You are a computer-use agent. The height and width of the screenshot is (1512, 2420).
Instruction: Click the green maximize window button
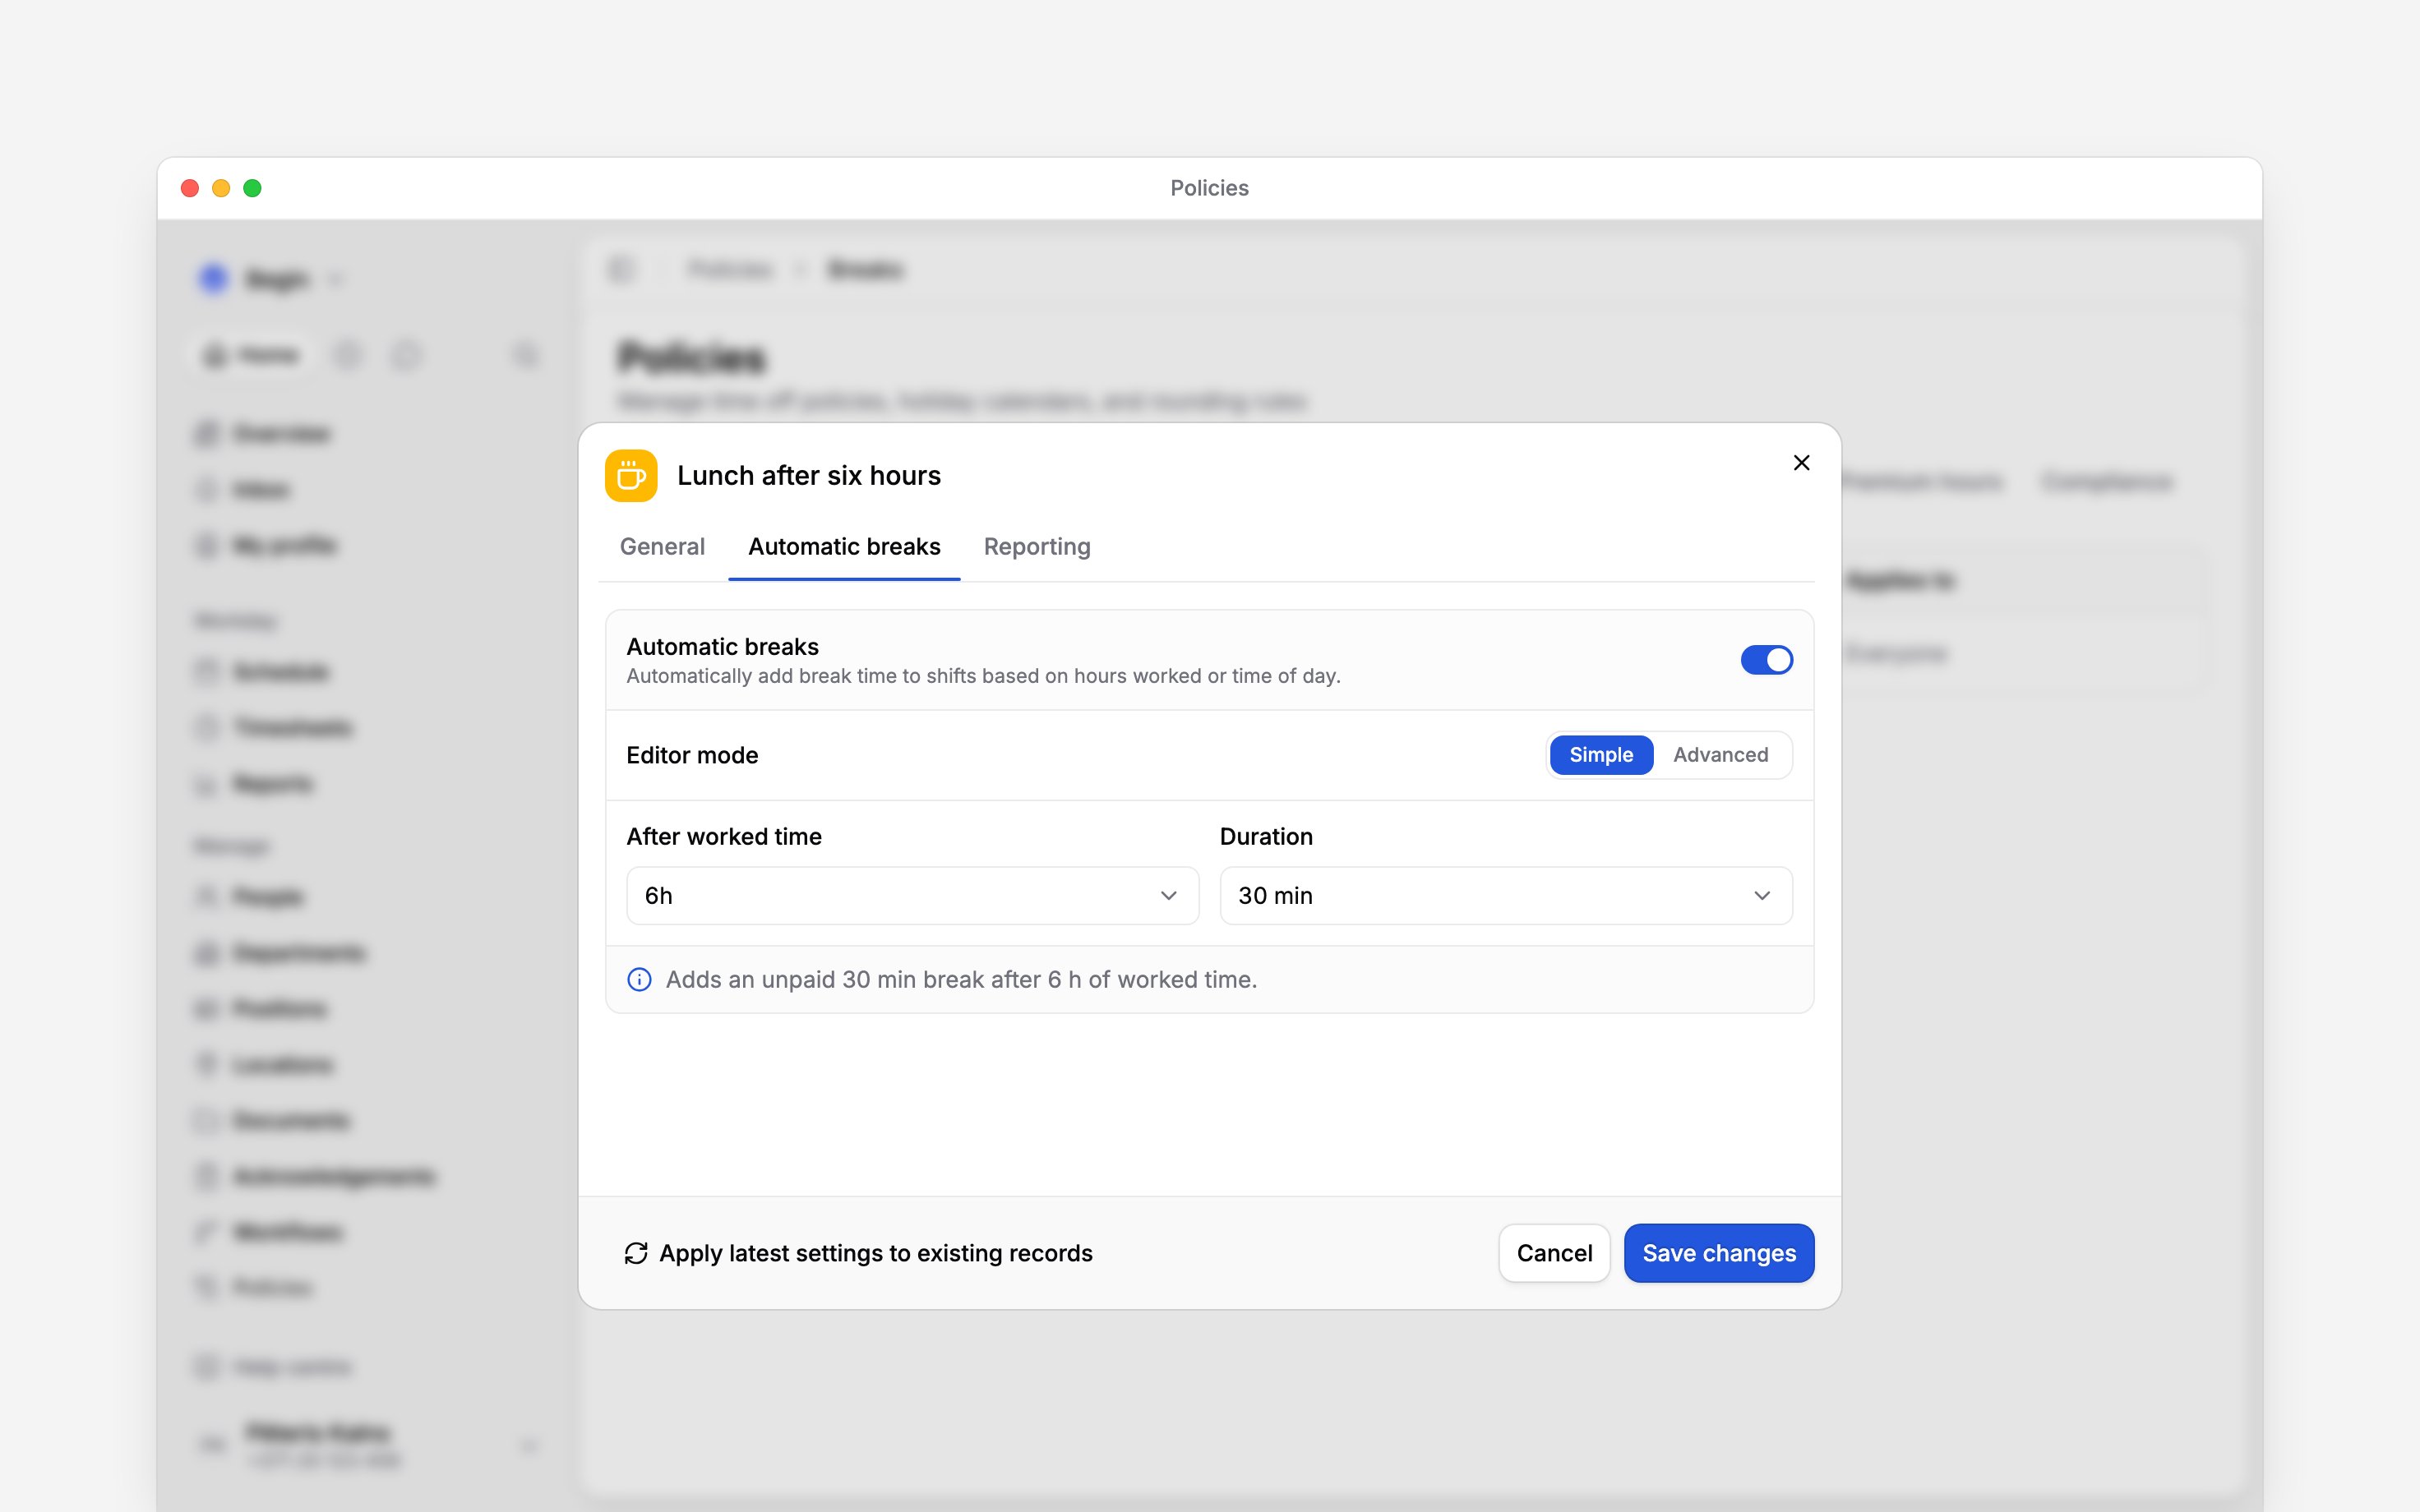[252, 188]
